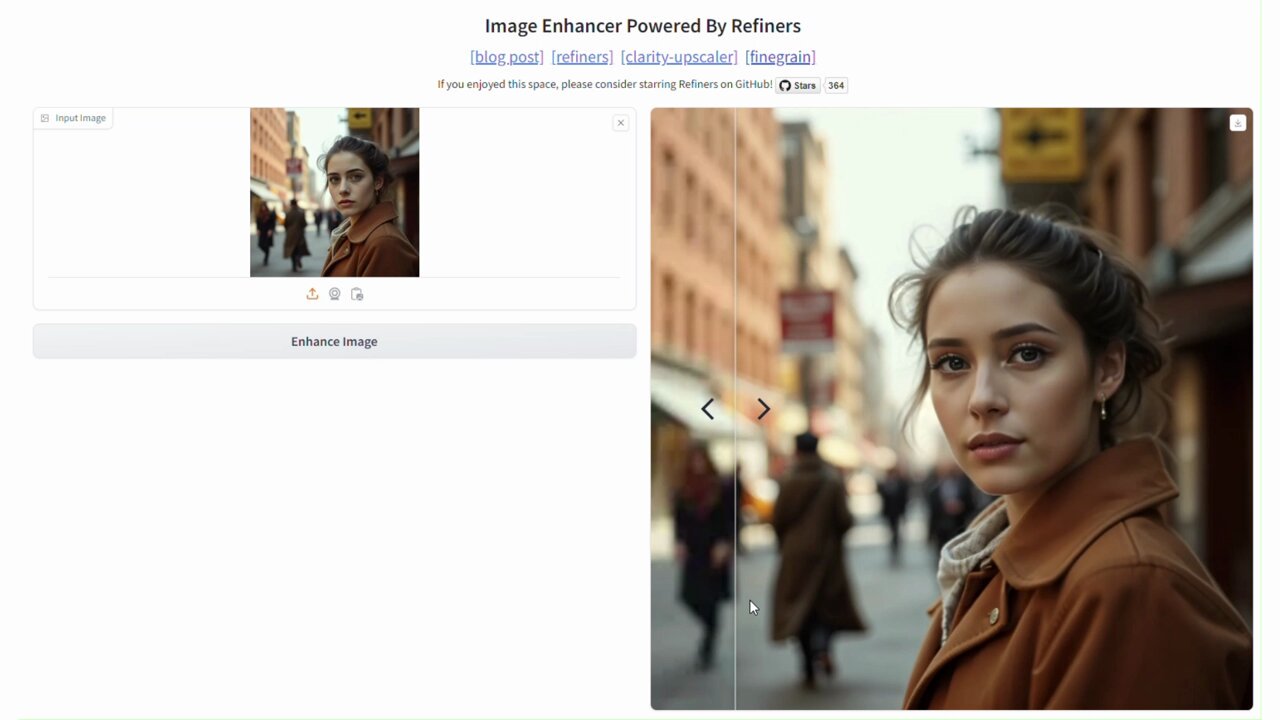This screenshot has height=720, width=1280.
Task: Click the GitHub Stars button
Action: (x=798, y=85)
